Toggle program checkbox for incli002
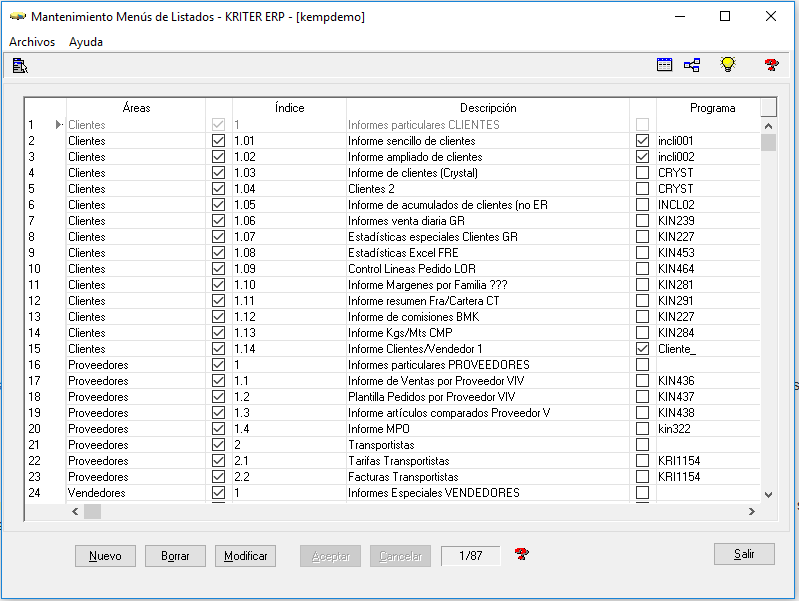Screen dimensions: 799x601 (x=643, y=156)
